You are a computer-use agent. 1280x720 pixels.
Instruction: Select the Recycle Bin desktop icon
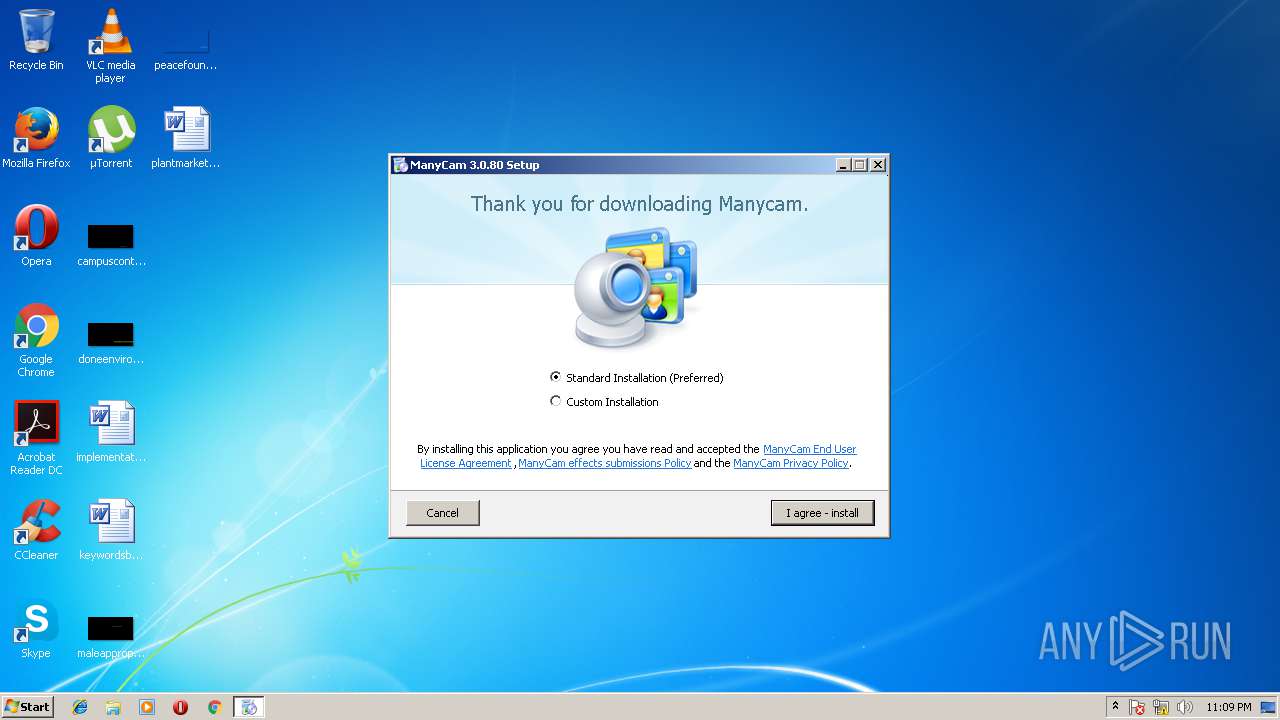point(36,40)
